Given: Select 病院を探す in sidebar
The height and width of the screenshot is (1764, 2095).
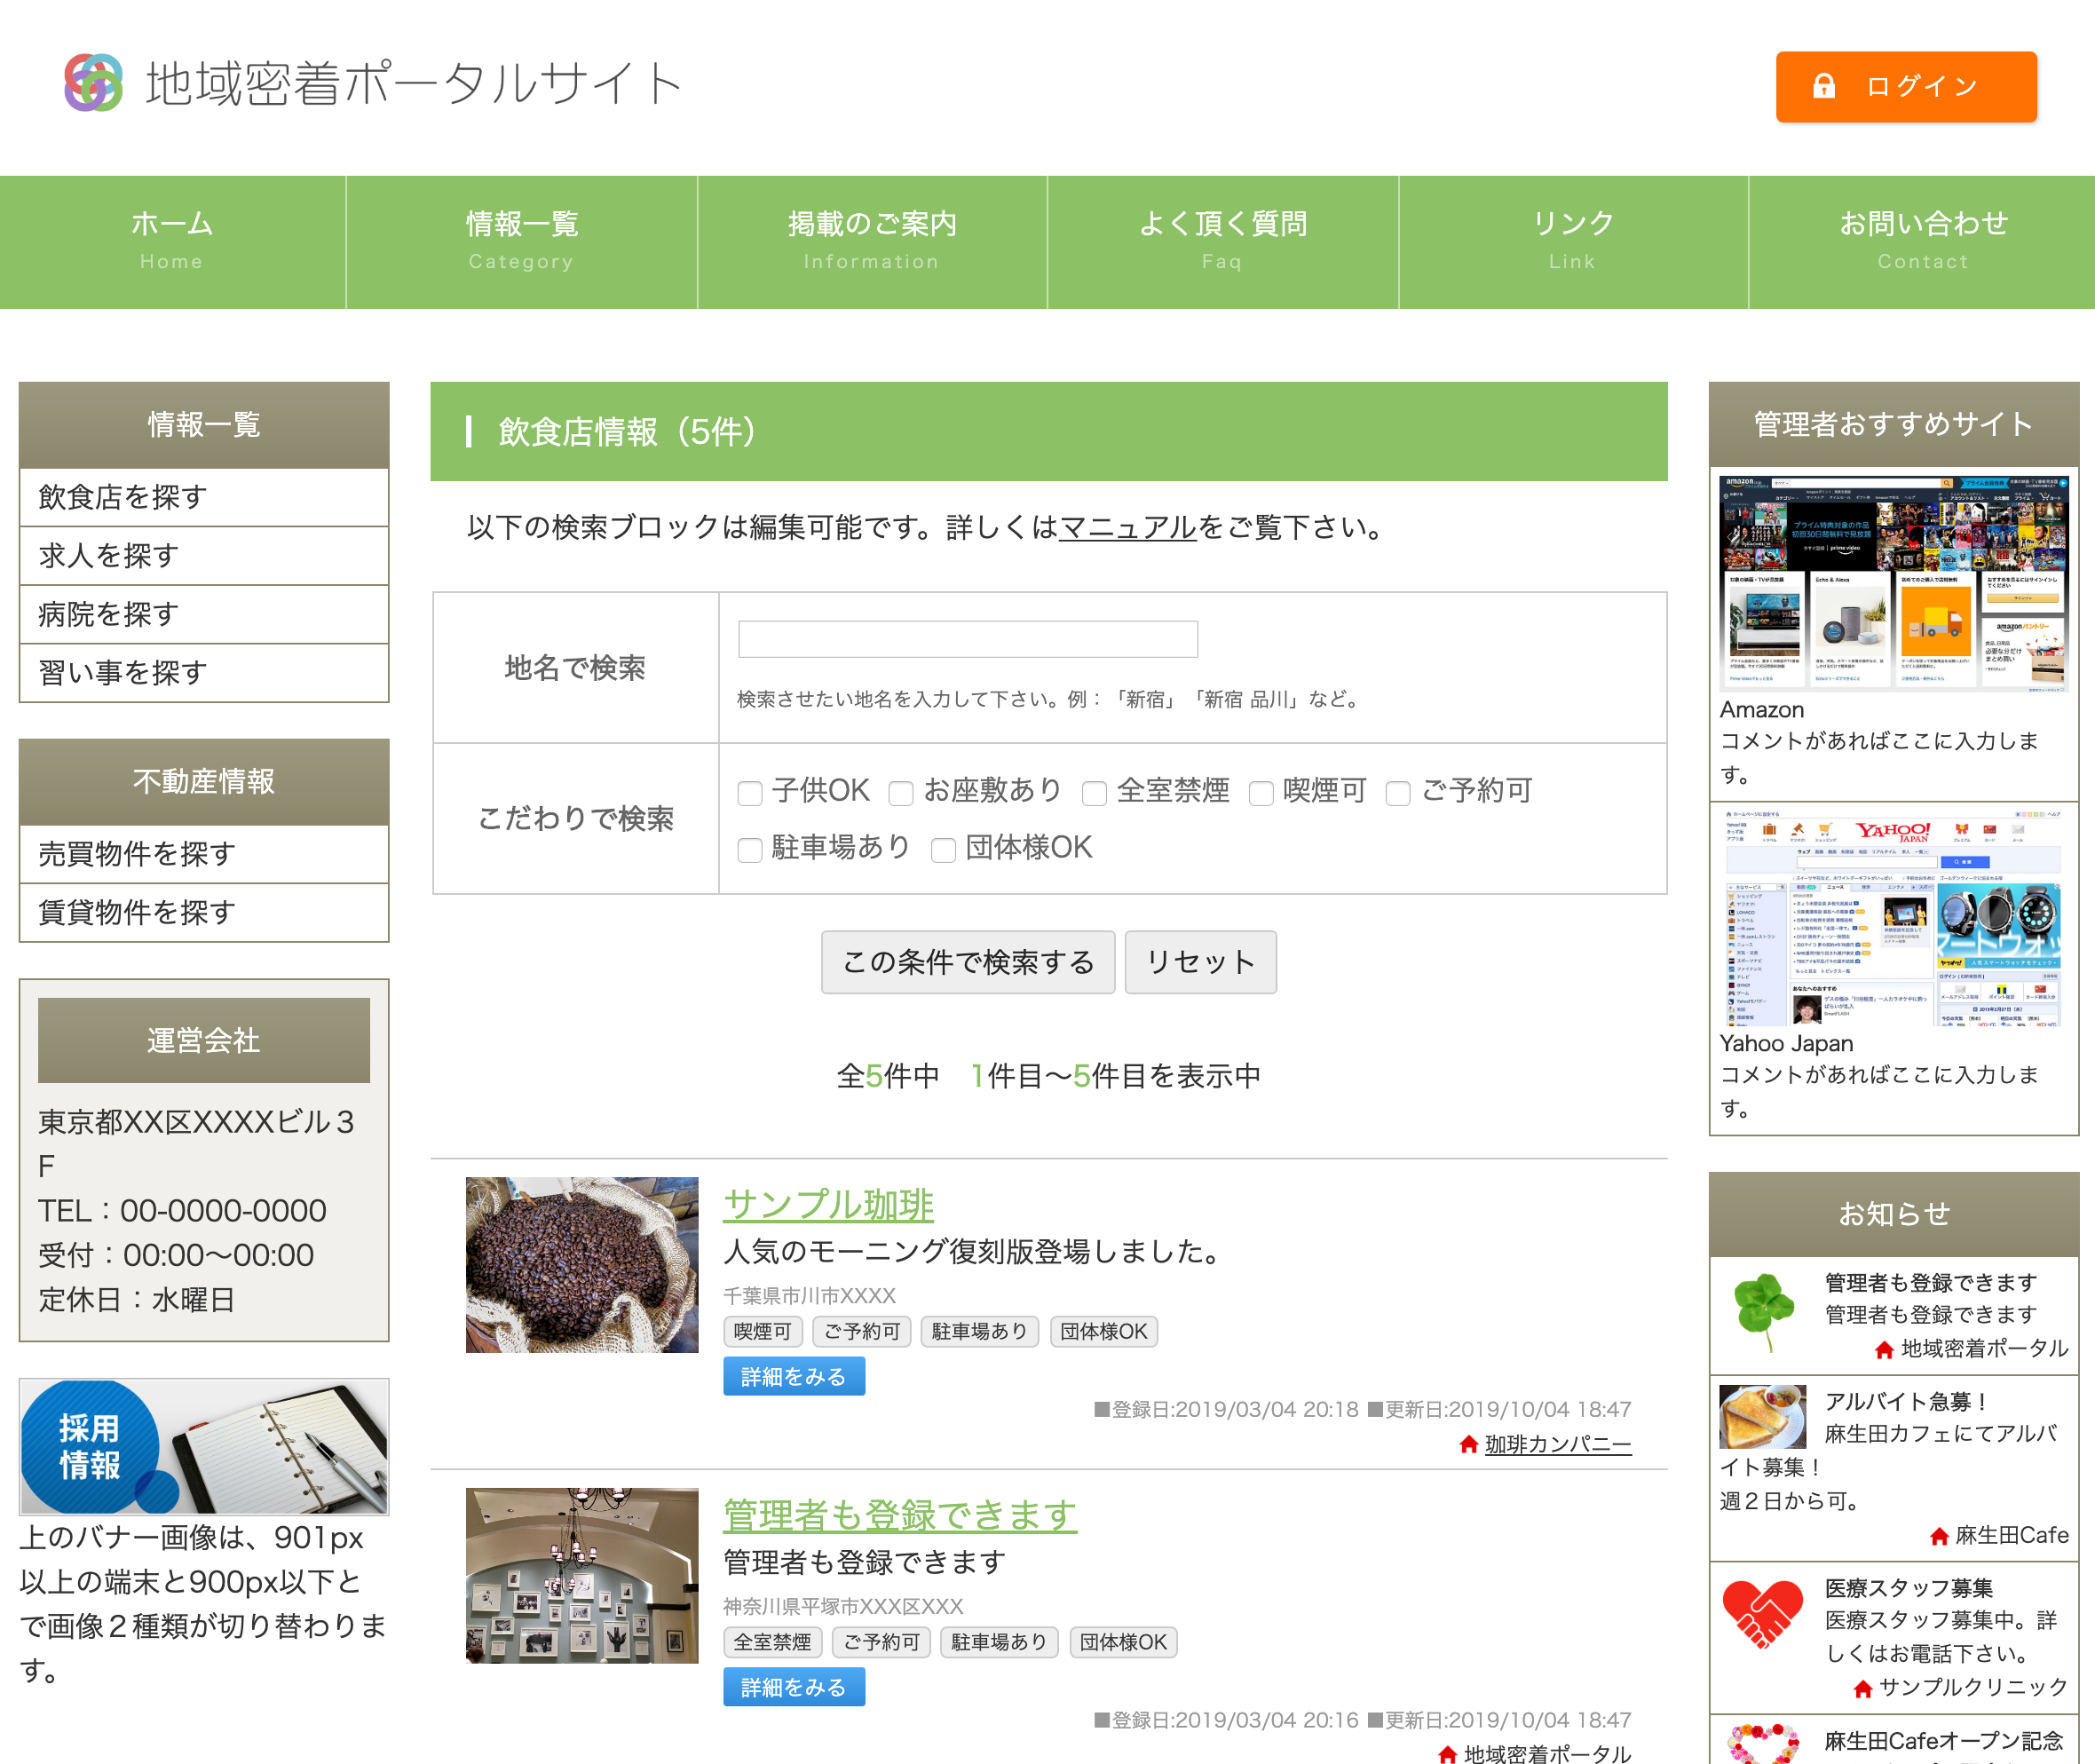Looking at the screenshot, I should coord(204,614).
